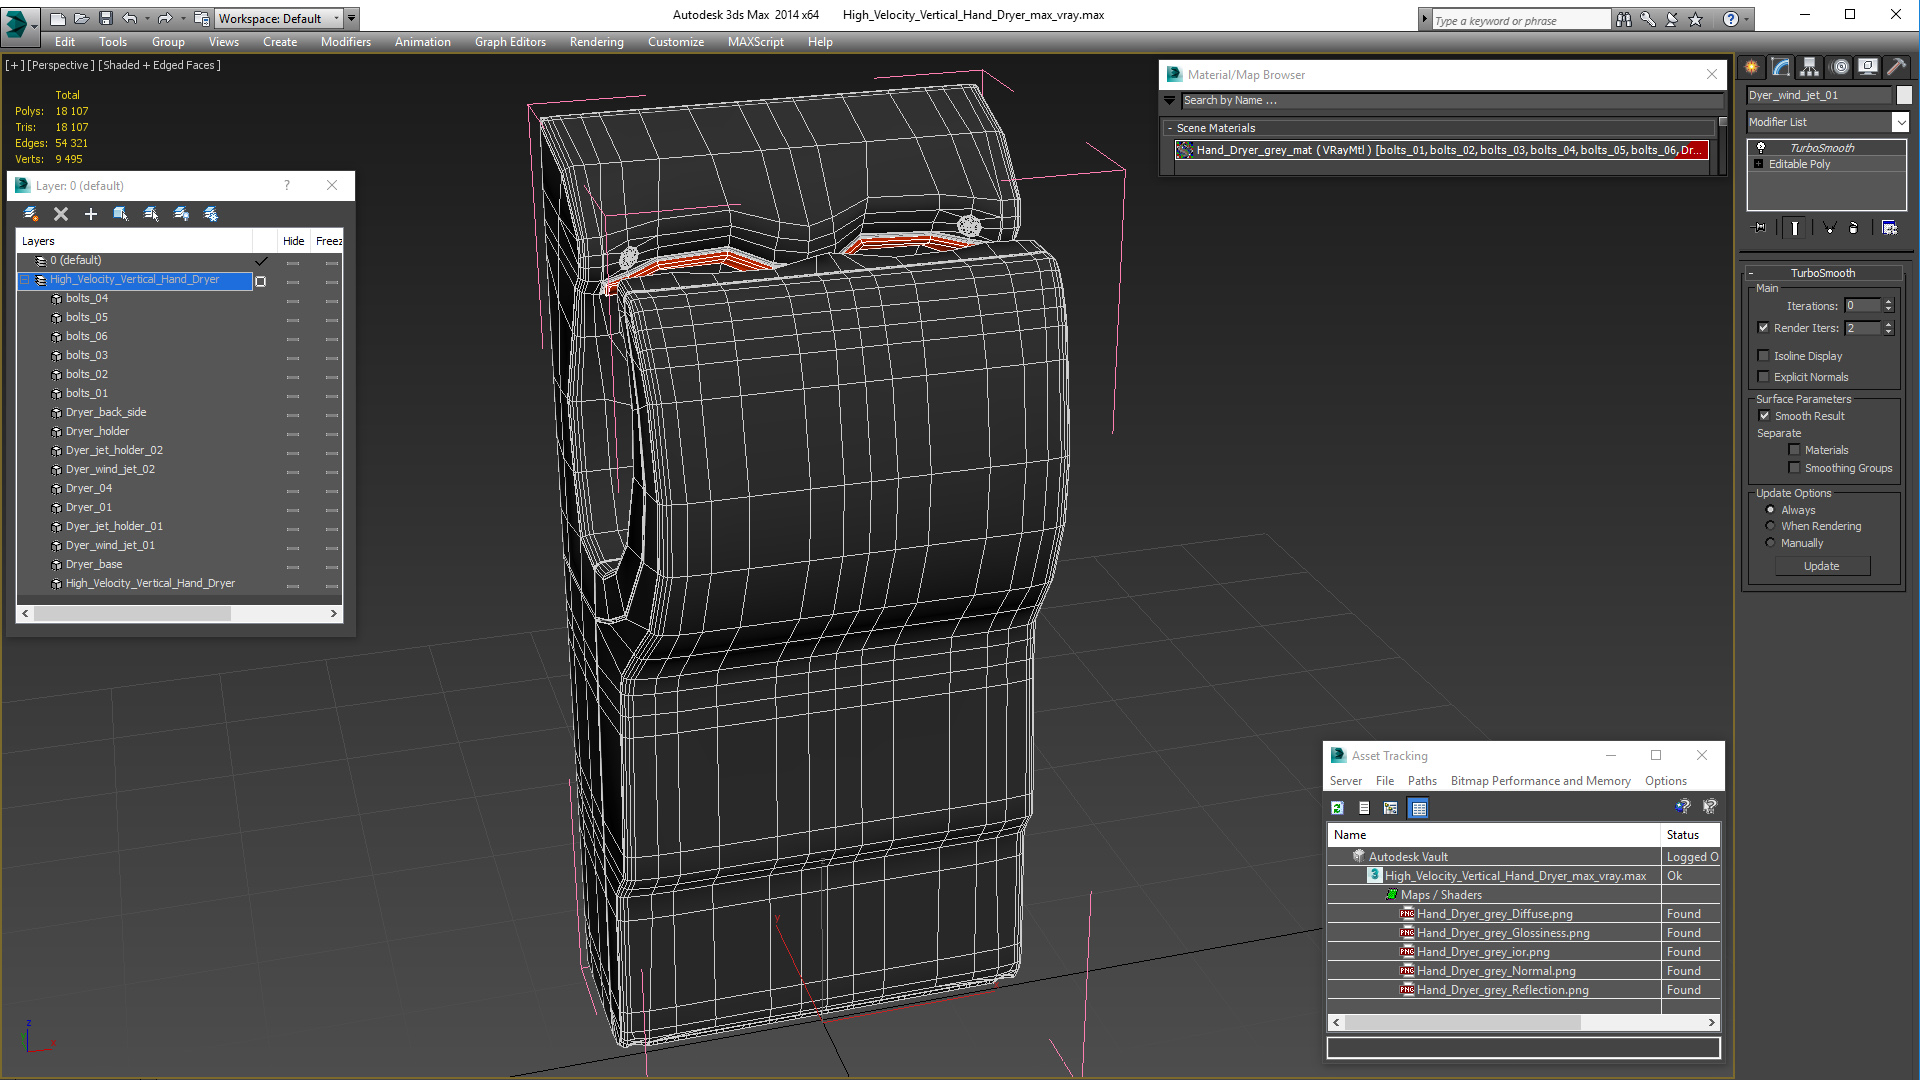Screen dimensions: 1920x1080
Task: Open Bitmap Performance and Memory menu
Action: [1540, 781]
